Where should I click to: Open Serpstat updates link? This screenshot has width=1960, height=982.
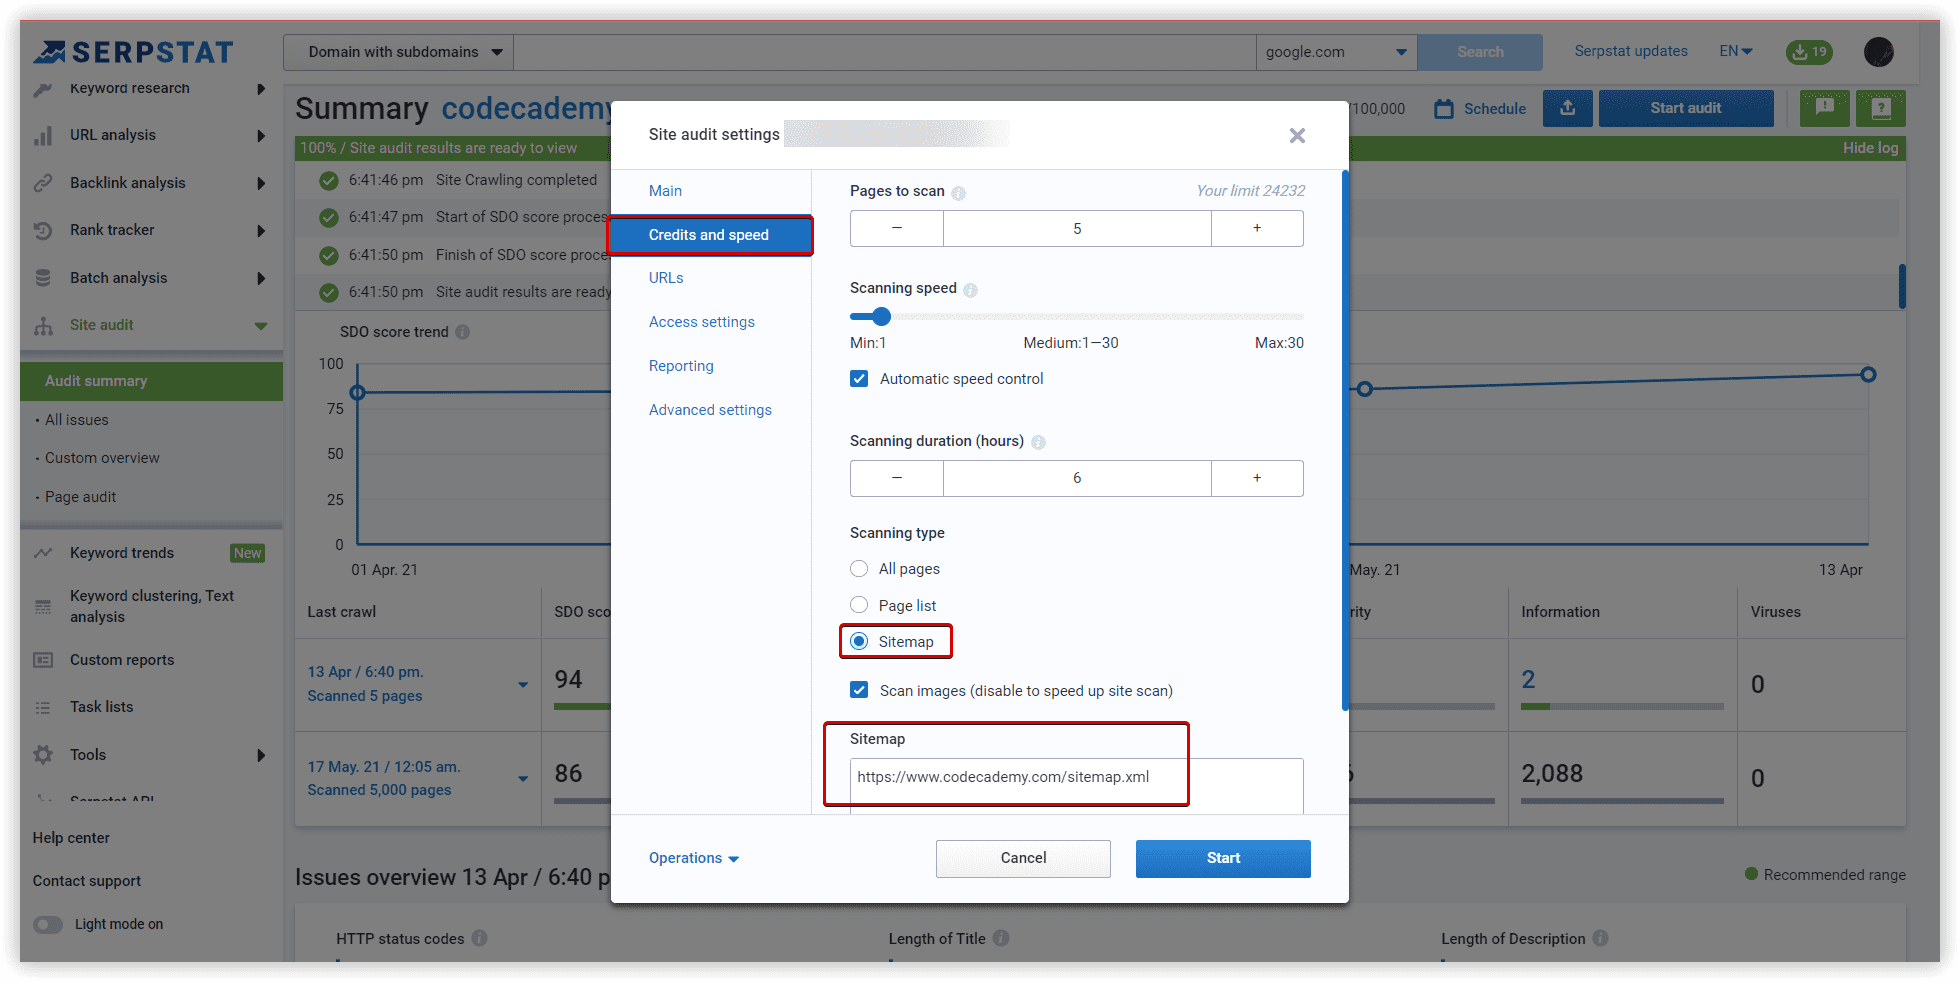pos(1631,51)
